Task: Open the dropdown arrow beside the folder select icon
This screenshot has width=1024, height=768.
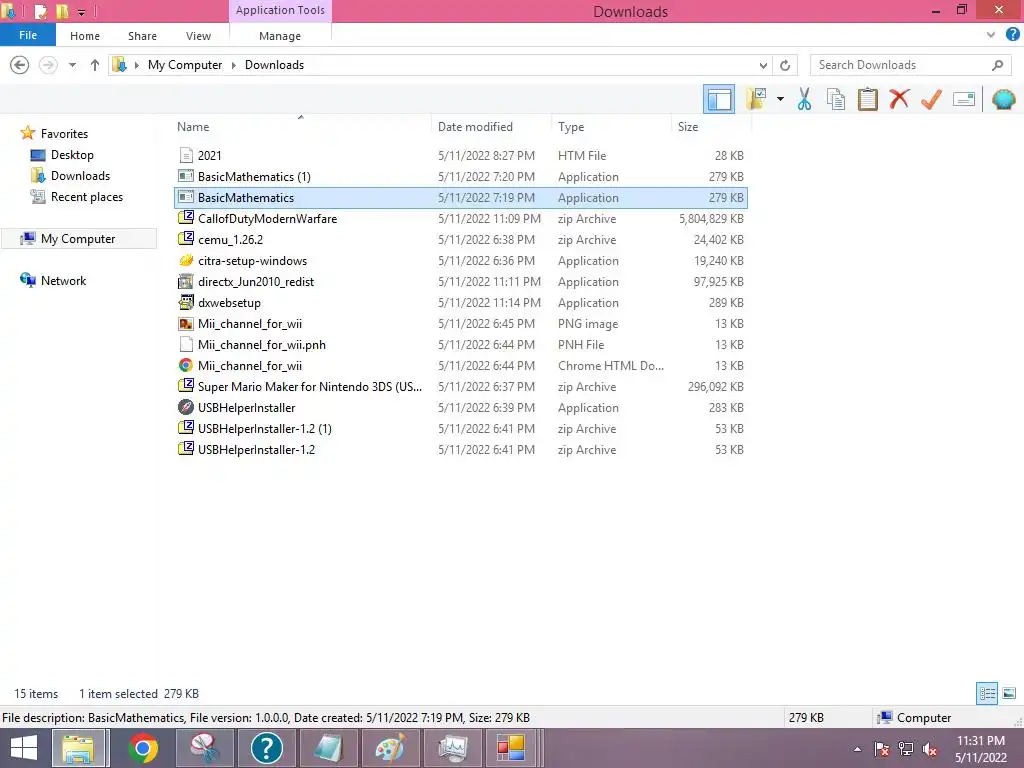Action: click(780, 99)
